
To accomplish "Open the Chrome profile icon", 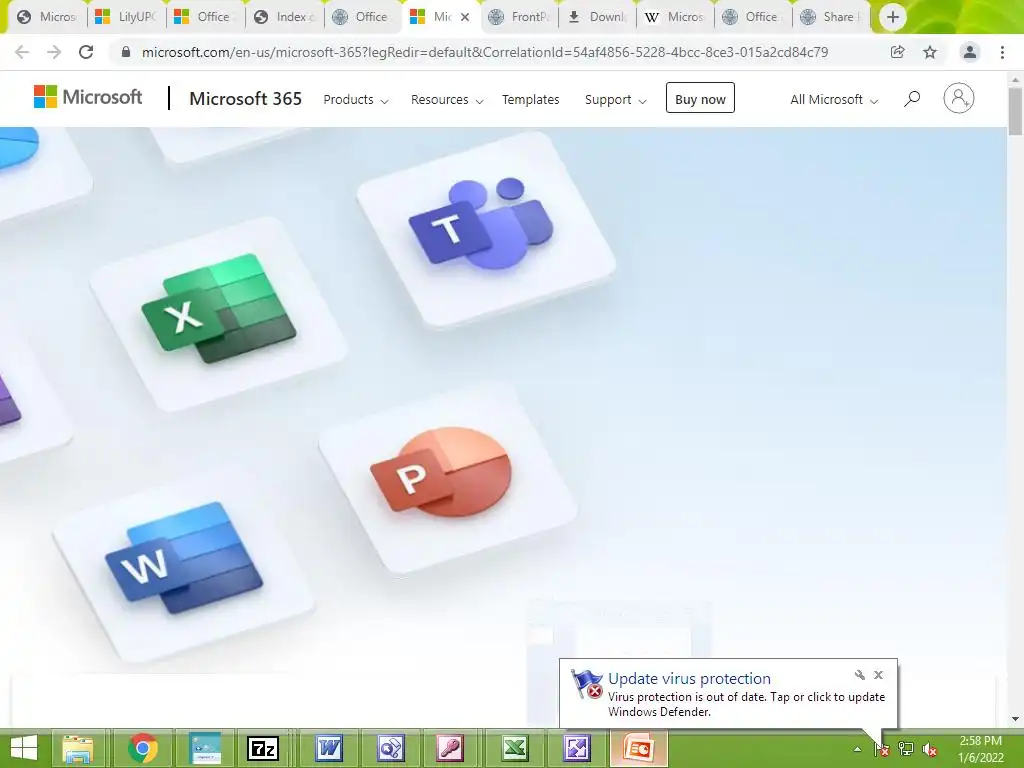I will pos(970,52).
